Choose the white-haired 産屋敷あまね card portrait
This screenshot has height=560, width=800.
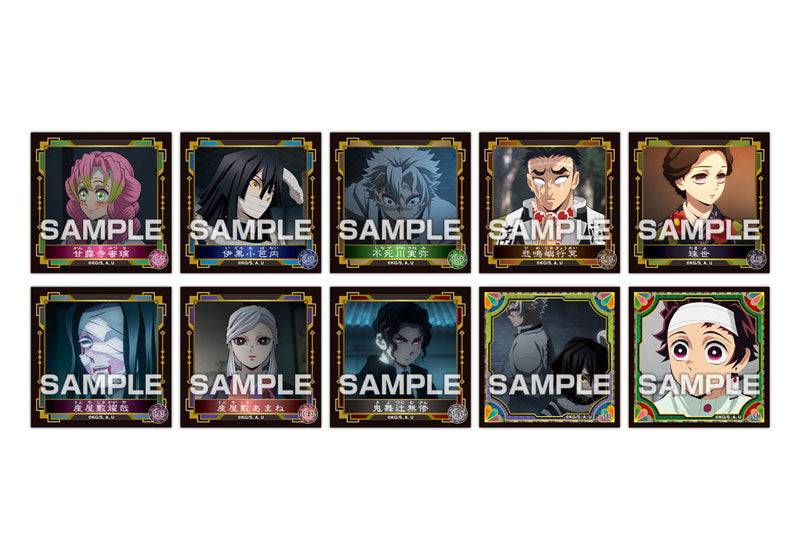pos(251,357)
